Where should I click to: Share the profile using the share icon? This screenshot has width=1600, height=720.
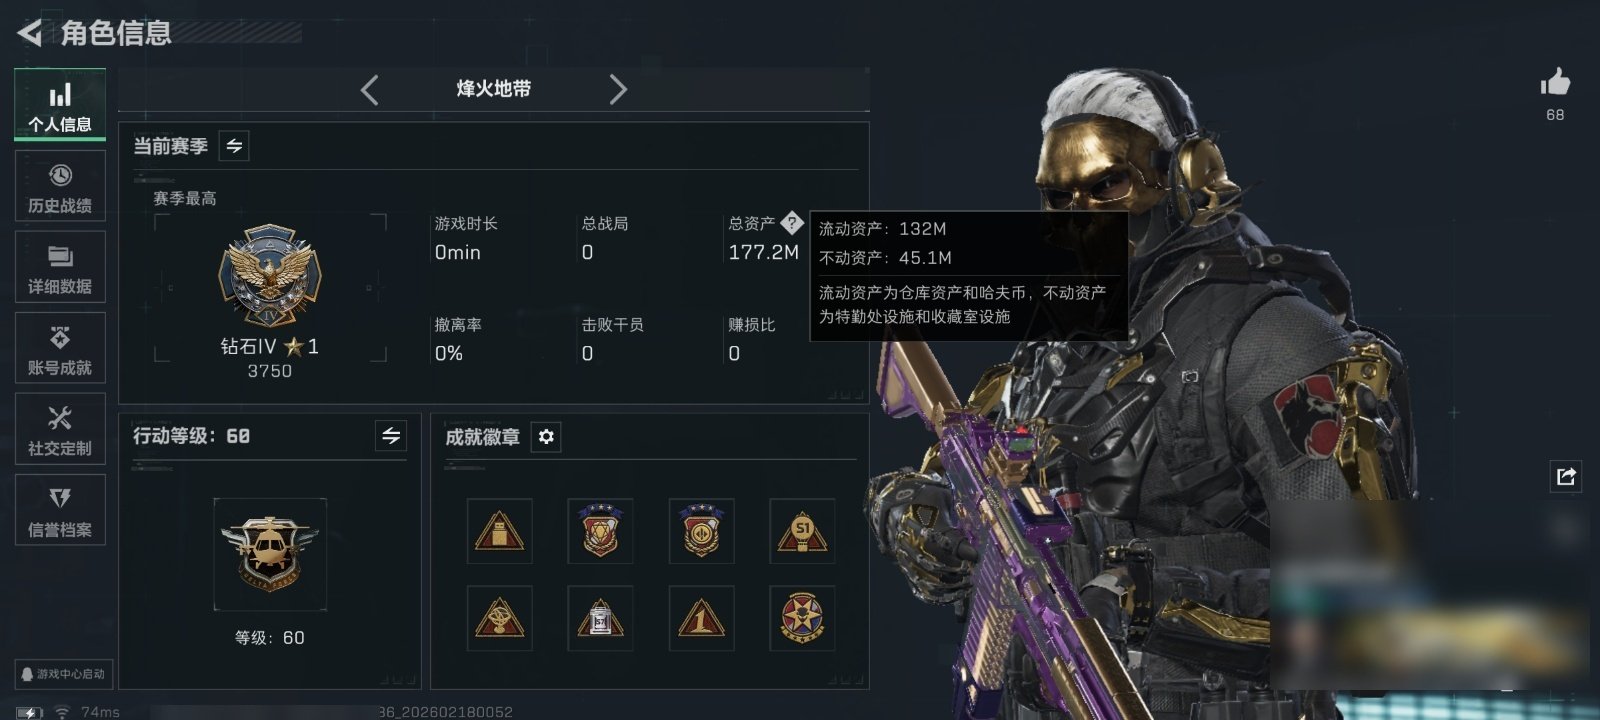pos(1566,476)
